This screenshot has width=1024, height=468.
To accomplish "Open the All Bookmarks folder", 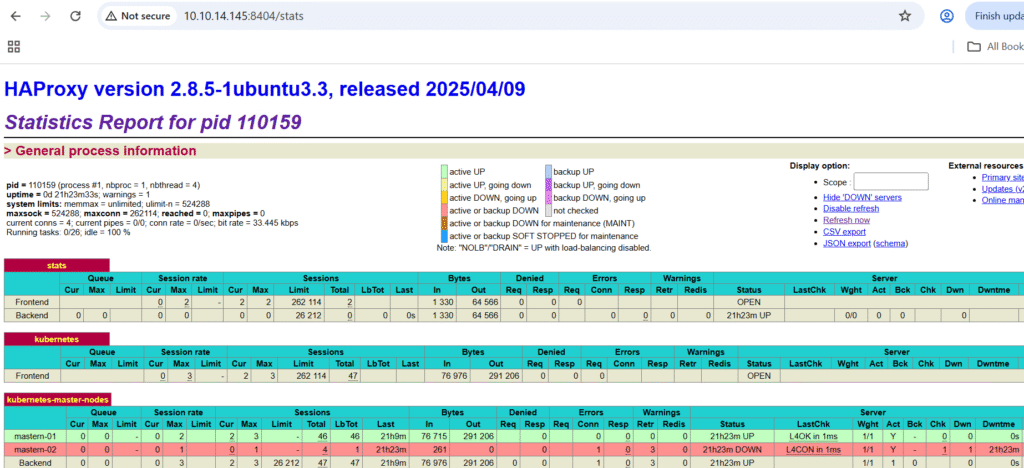I will [x=995, y=46].
